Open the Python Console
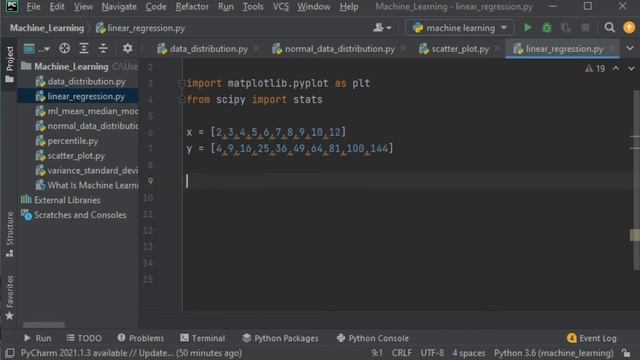This screenshot has width=640, height=360. coord(373,338)
